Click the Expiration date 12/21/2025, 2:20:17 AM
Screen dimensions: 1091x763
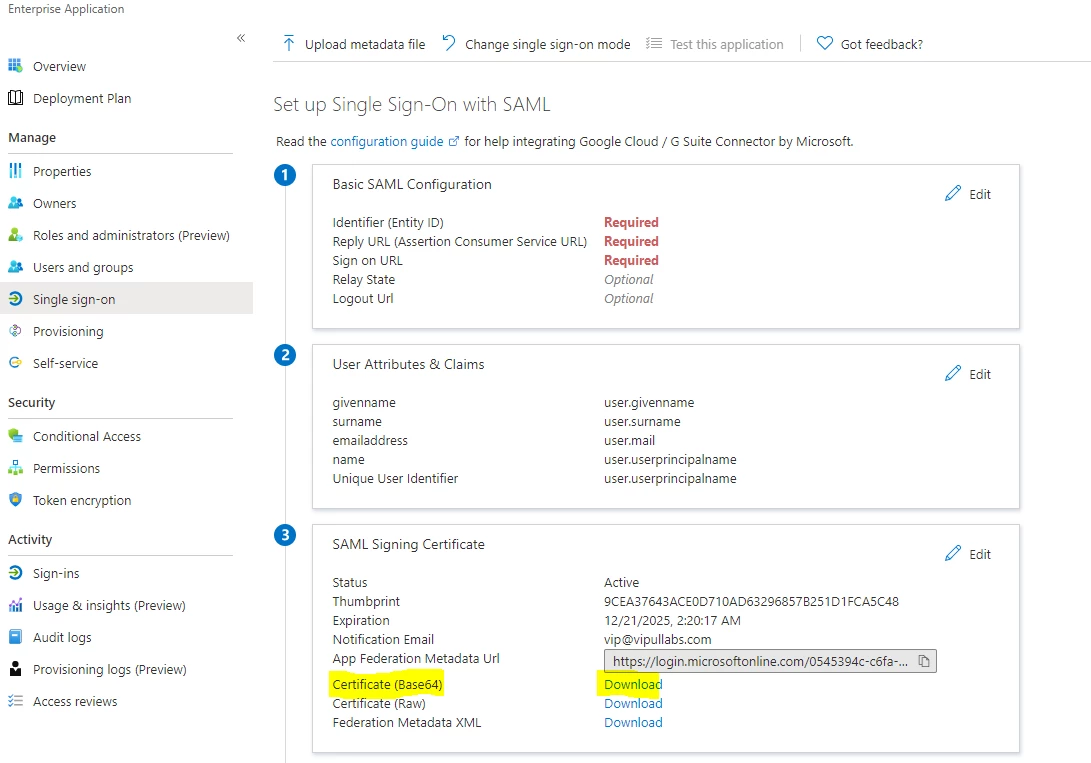tap(672, 620)
